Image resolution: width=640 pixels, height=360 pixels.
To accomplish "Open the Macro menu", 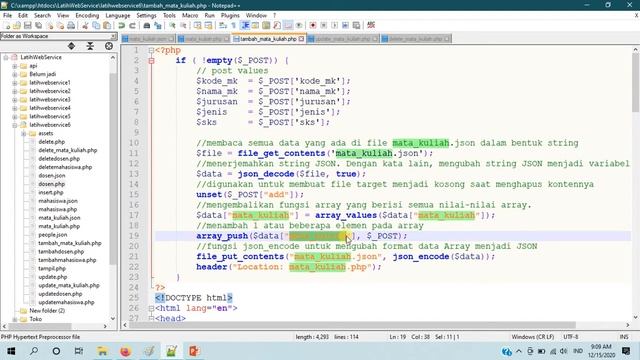I will pos(190,16).
